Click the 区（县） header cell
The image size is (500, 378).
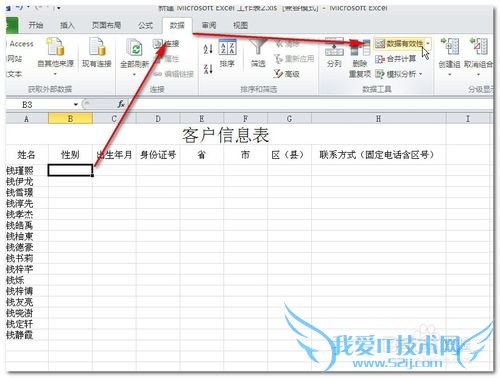point(288,155)
